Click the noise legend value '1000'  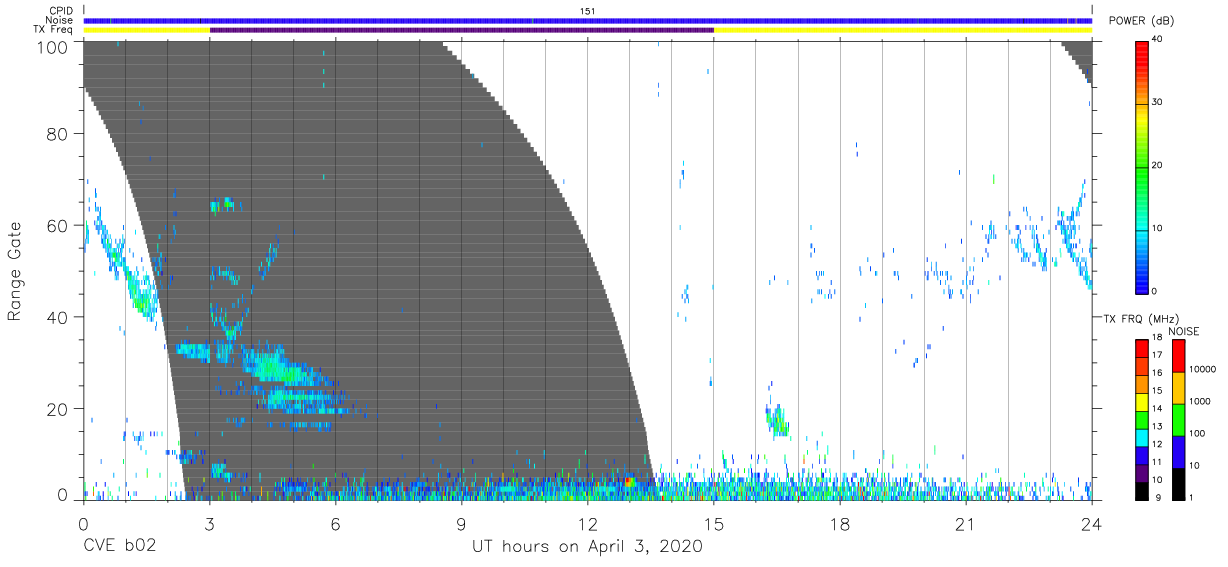1200,401
